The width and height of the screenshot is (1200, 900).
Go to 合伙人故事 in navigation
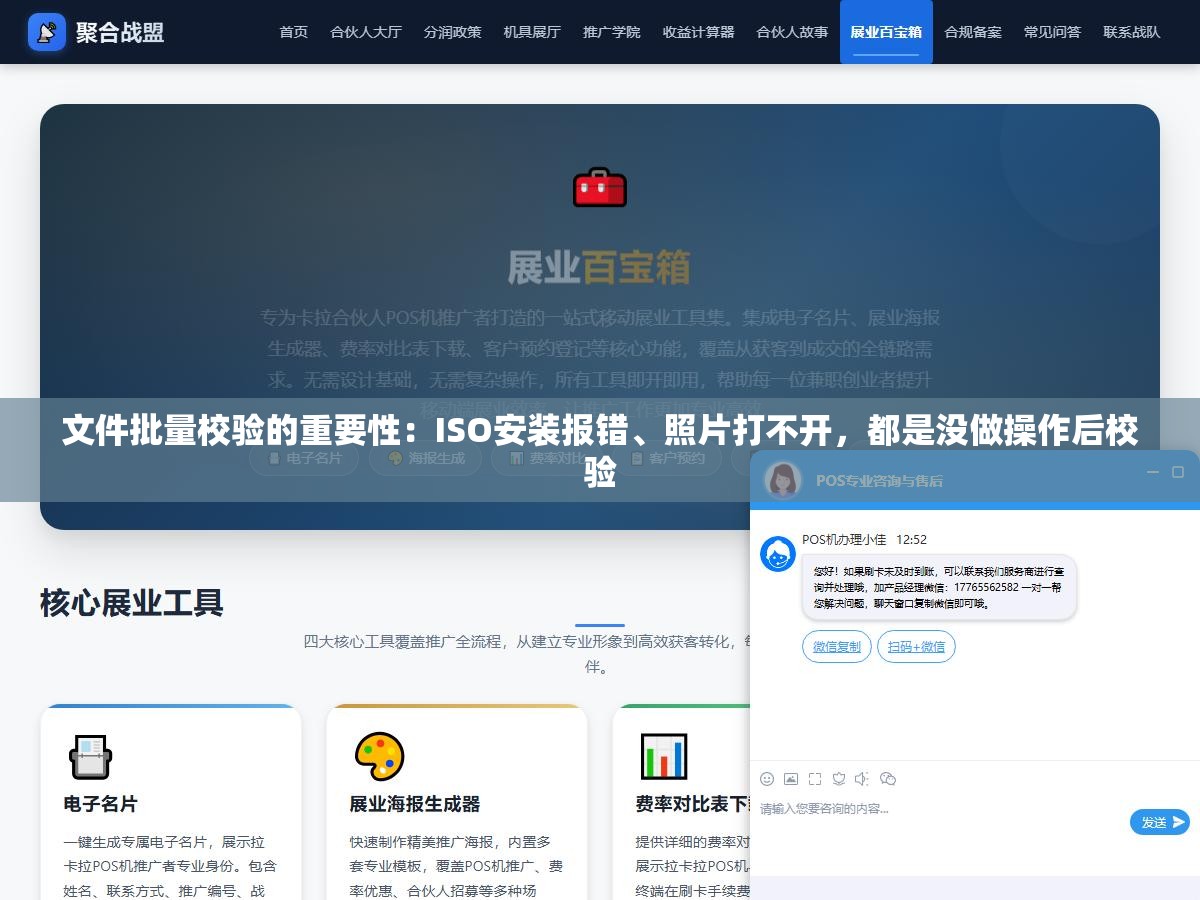tap(792, 32)
